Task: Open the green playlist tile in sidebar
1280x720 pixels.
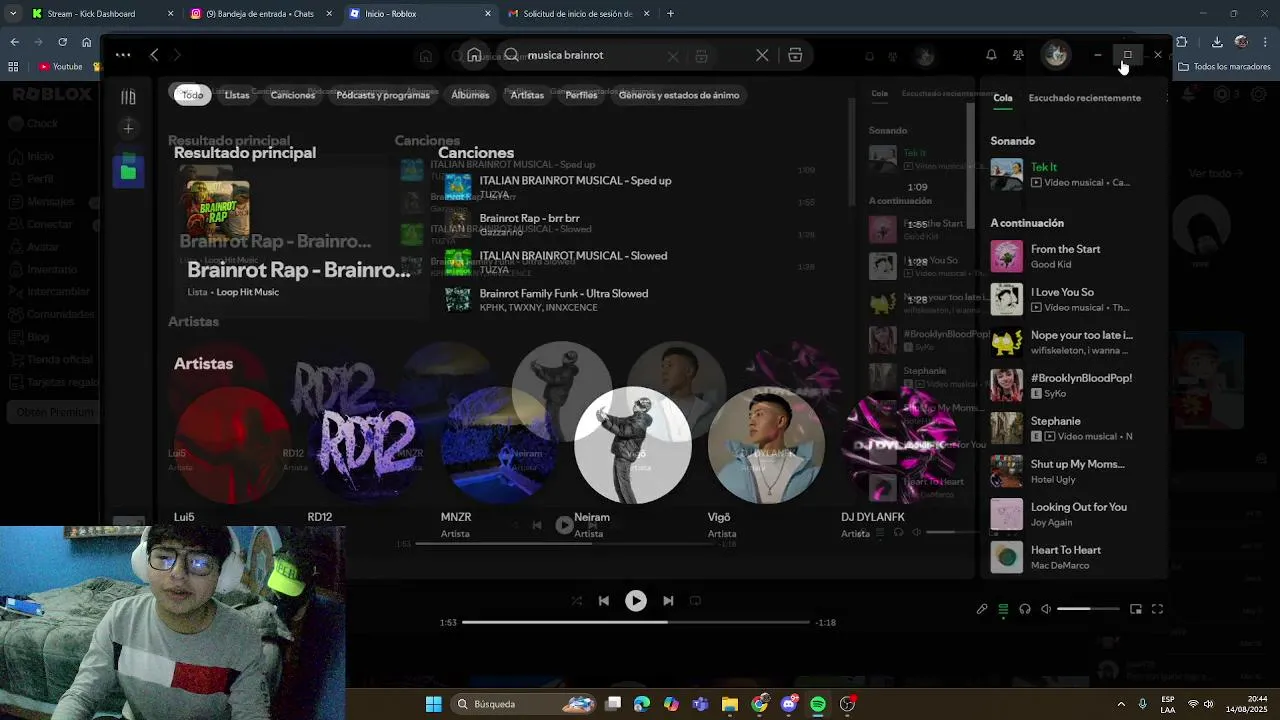Action: (x=128, y=172)
